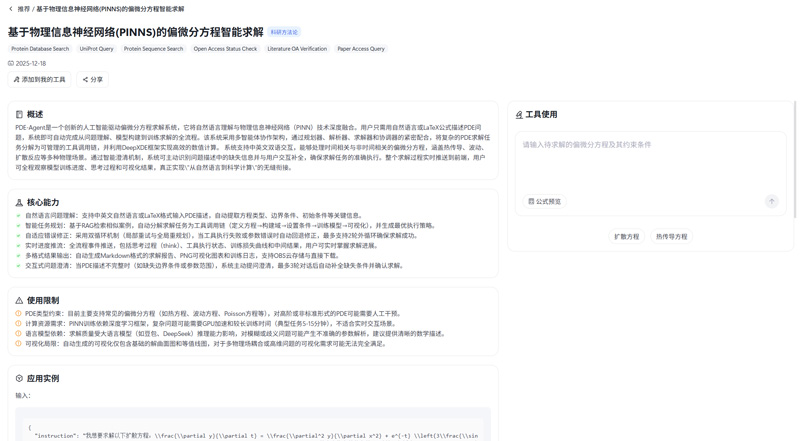The height and width of the screenshot is (441, 800).
Task: Click the Open Access Status Check tag
Action: point(225,49)
